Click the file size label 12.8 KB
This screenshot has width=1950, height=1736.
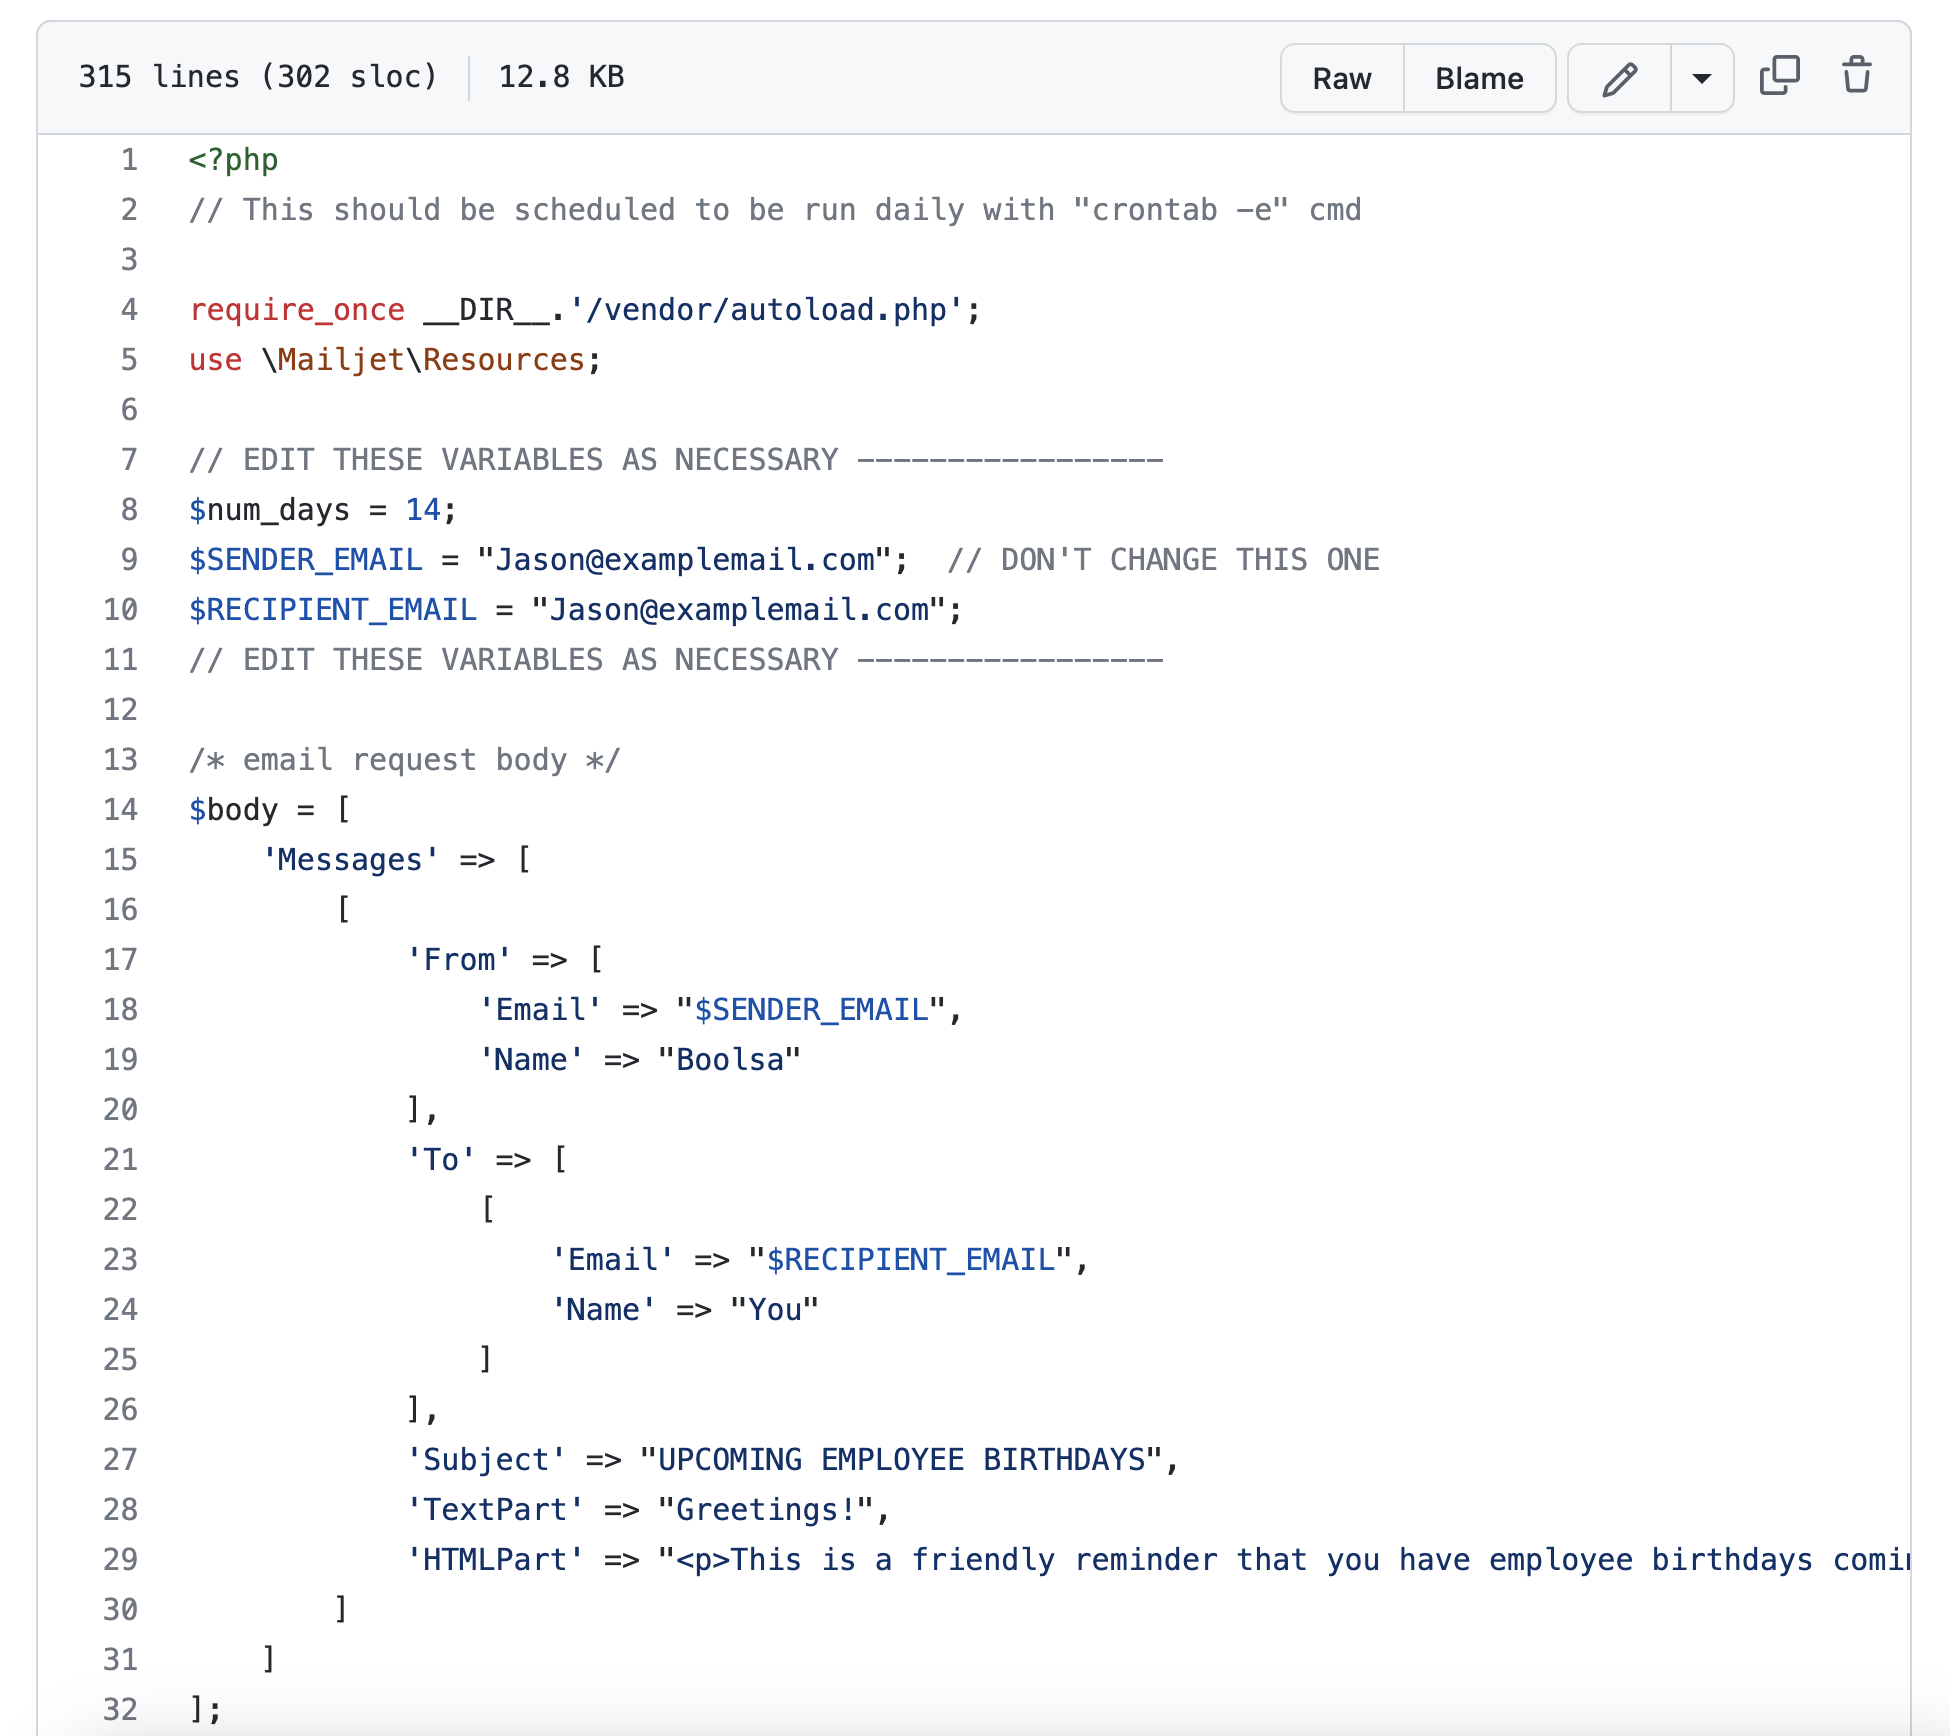[x=562, y=75]
